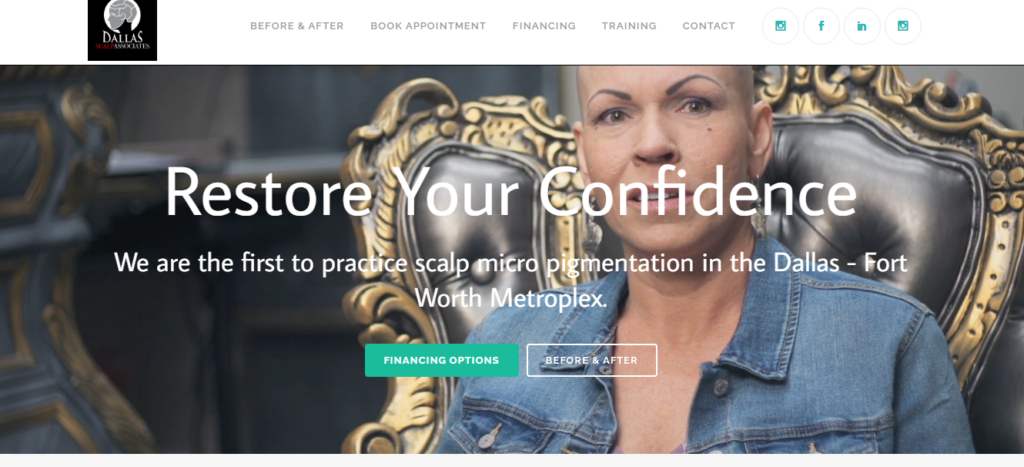Click the word Restore in the headline
Image resolution: width=1024 pixels, height=467 pixels.
[269, 191]
